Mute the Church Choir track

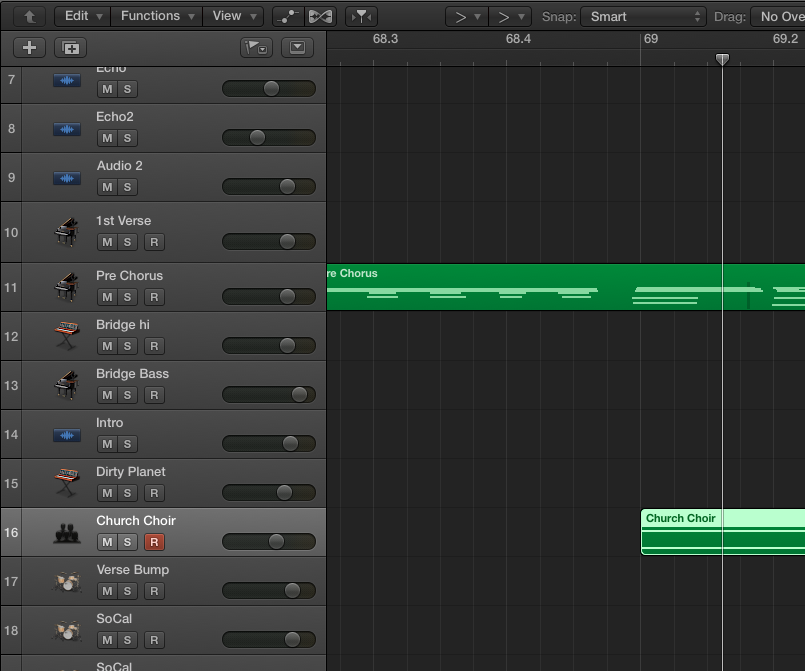(107, 543)
